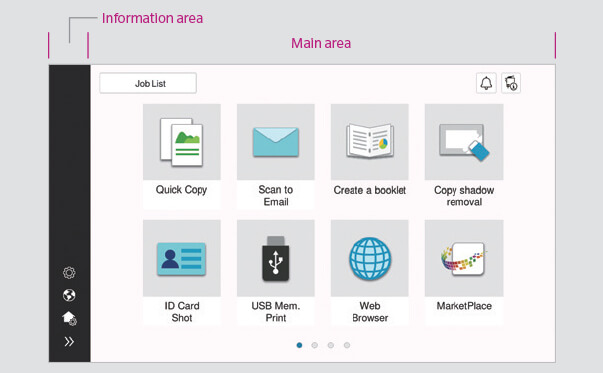Click the Job List button
The width and height of the screenshot is (603, 373).
pyautogui.click(x=148, y=83)
